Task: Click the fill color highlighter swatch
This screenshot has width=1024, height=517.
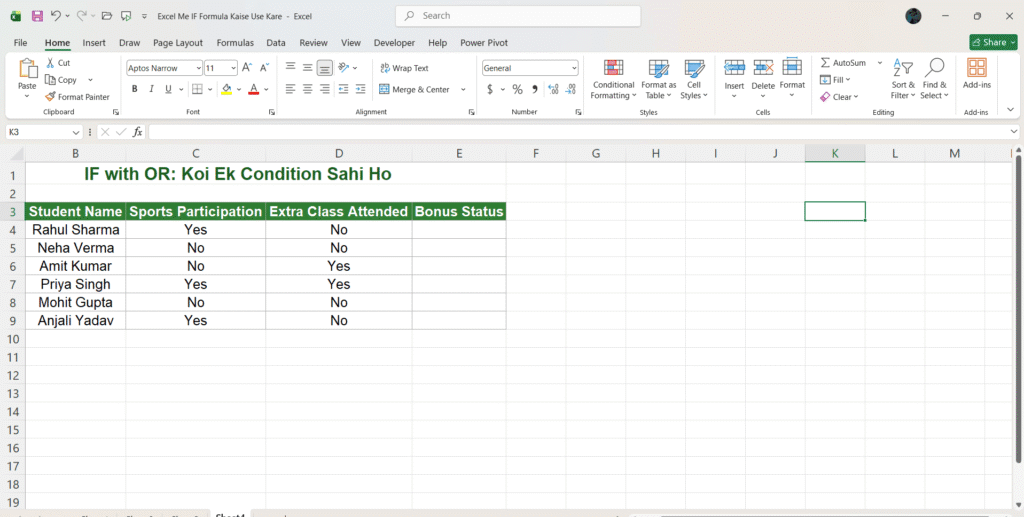Action: (227, 89)
